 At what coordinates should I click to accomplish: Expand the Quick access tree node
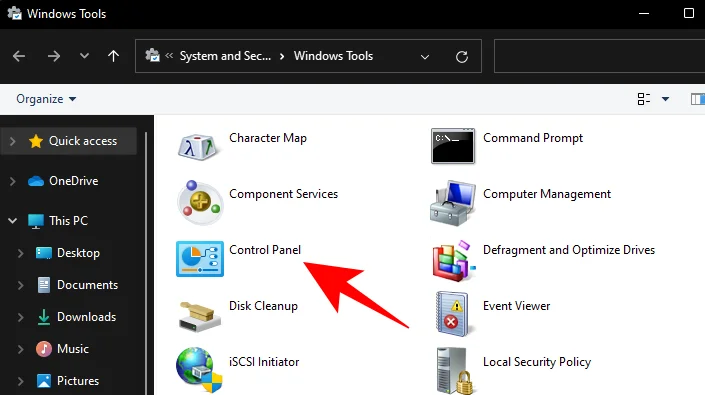pyautogui.click(x=13, y=141)
